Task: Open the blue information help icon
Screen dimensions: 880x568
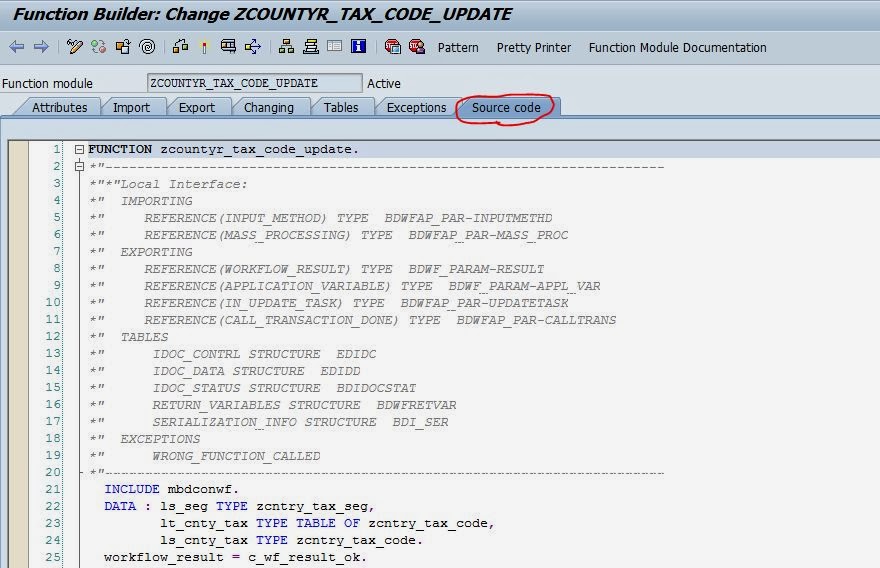Action: (x=359, y=46)
